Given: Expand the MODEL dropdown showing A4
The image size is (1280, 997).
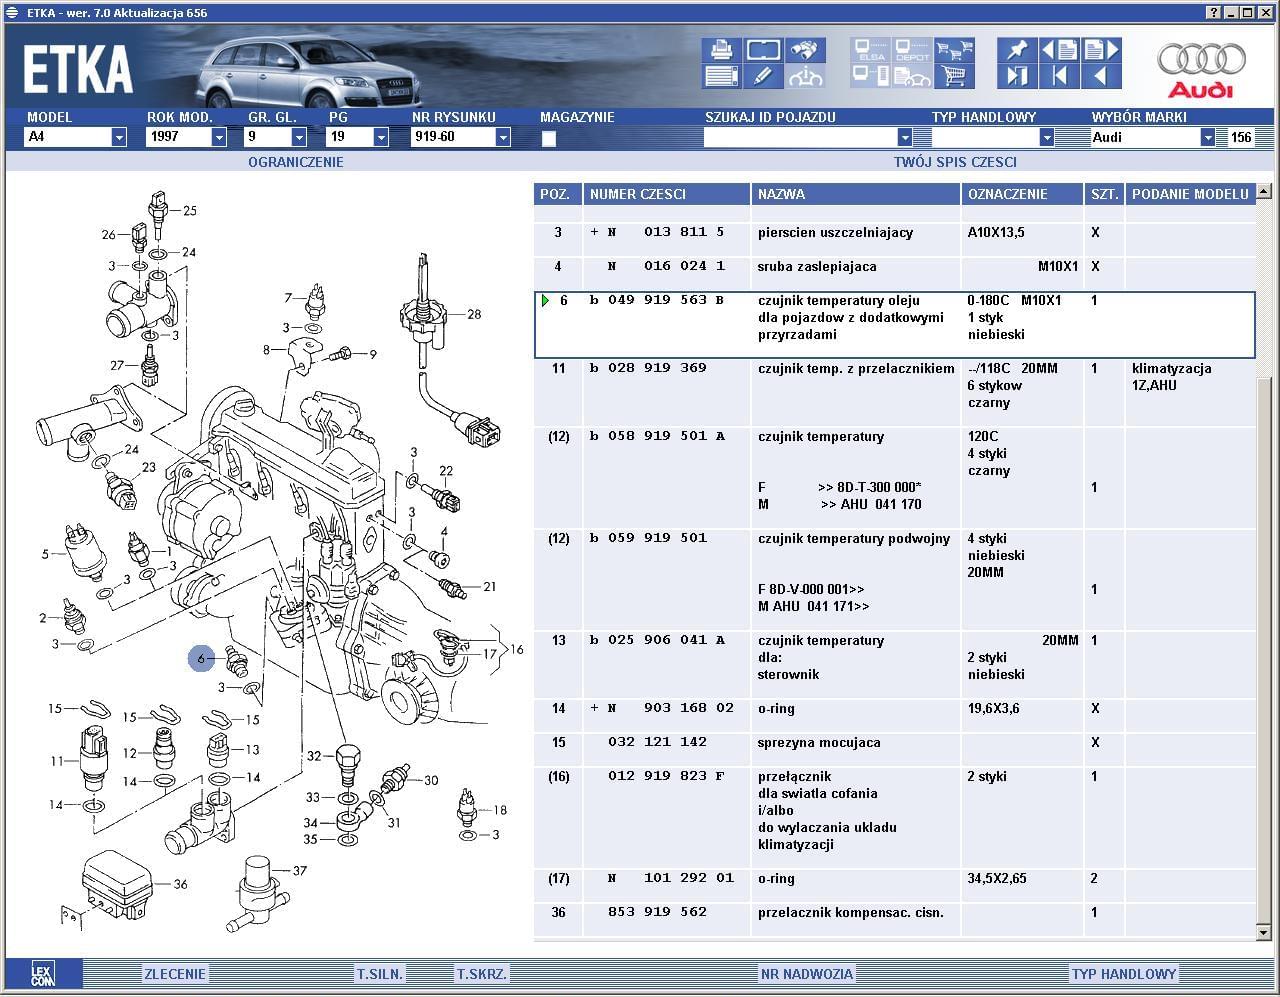Looking at the screenshot, I should coord(119,138).
